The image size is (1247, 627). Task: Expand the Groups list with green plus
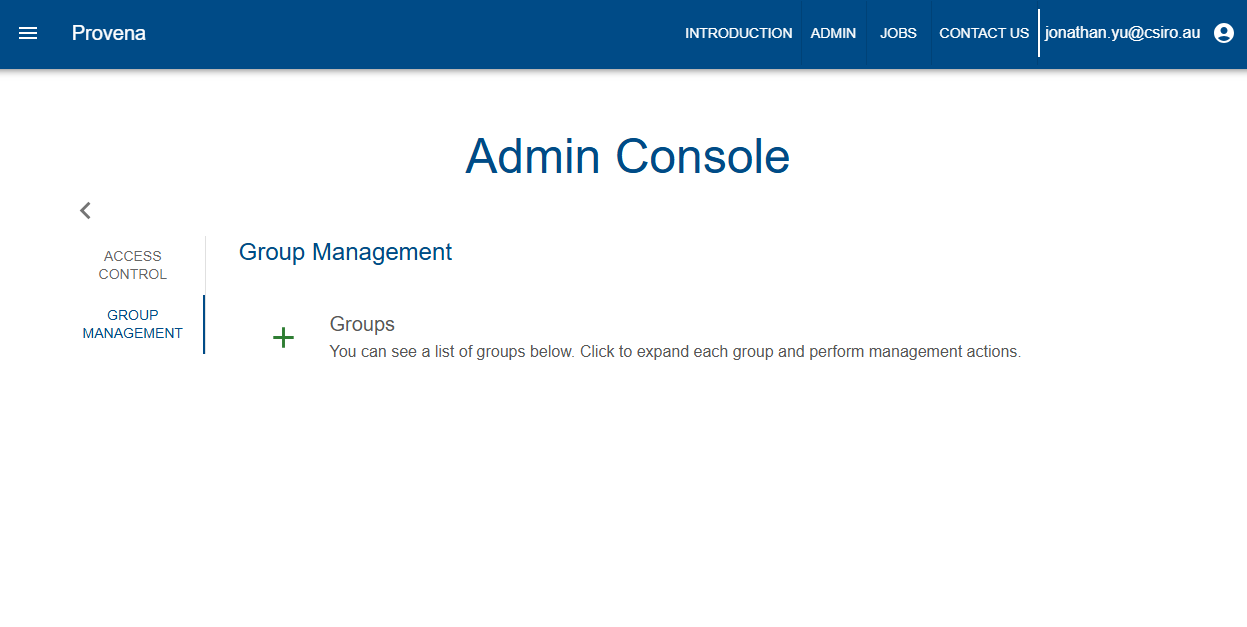tap(283, 338)
